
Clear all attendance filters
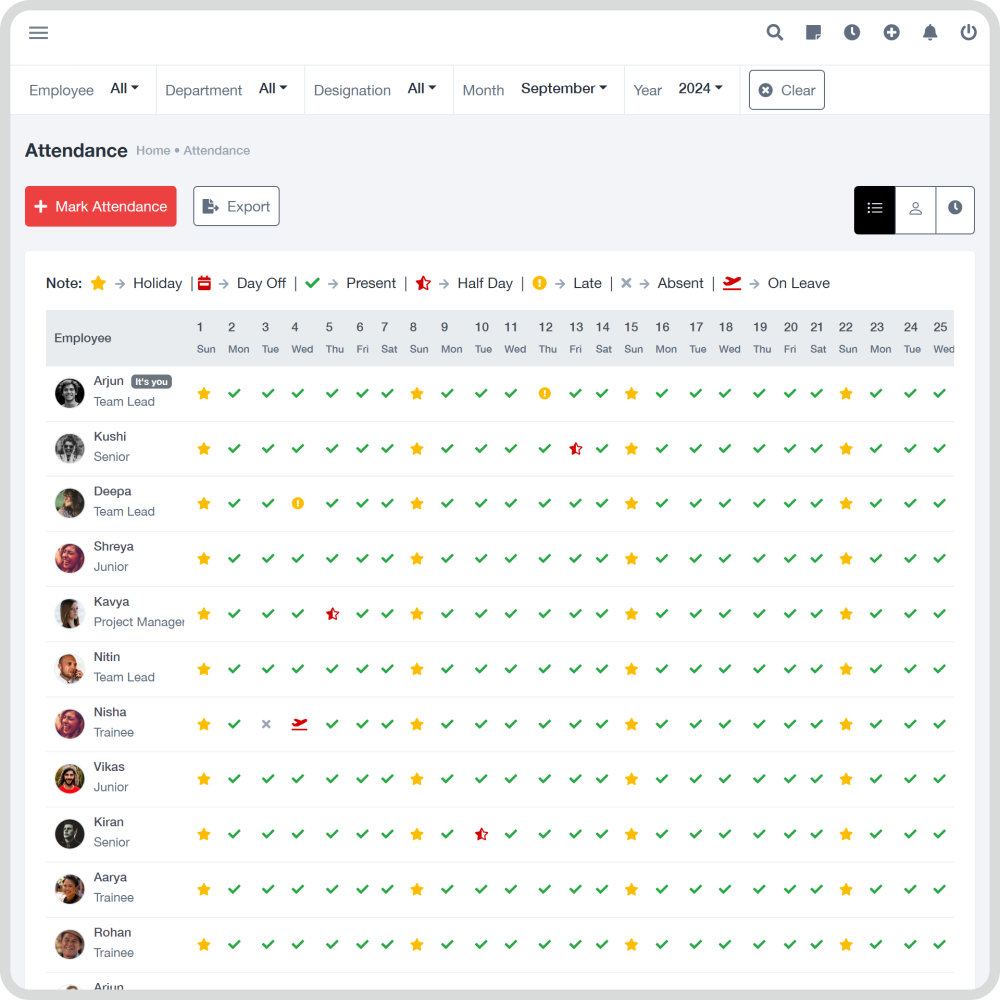786,90
